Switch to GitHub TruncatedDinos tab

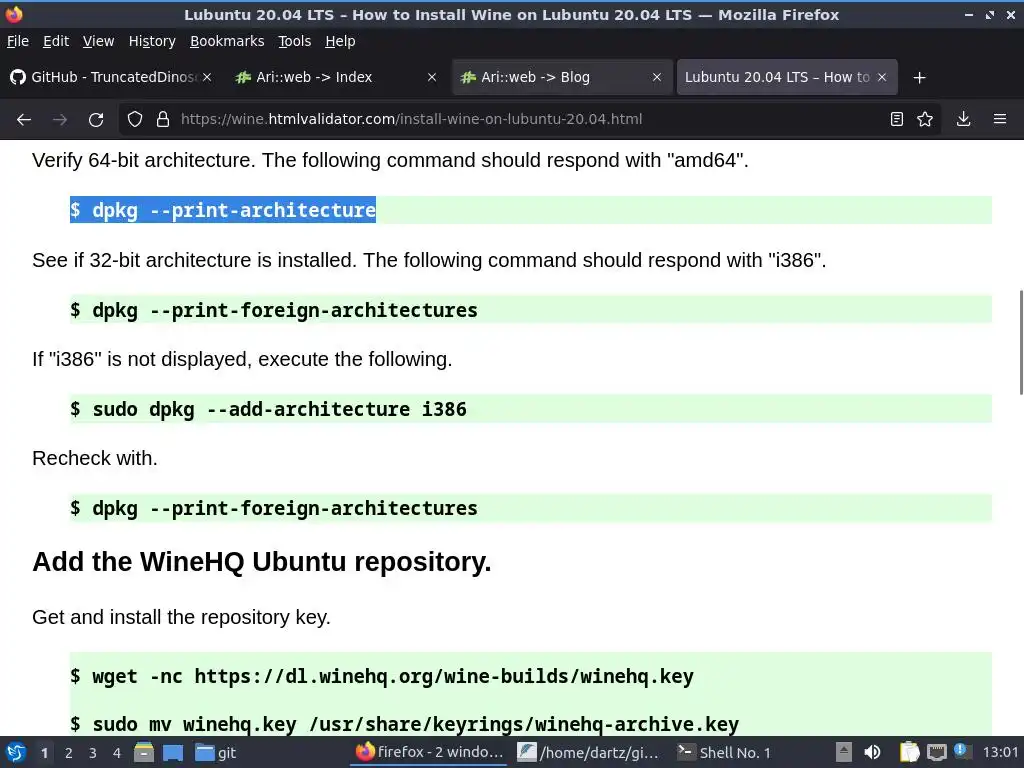[111, 77]
